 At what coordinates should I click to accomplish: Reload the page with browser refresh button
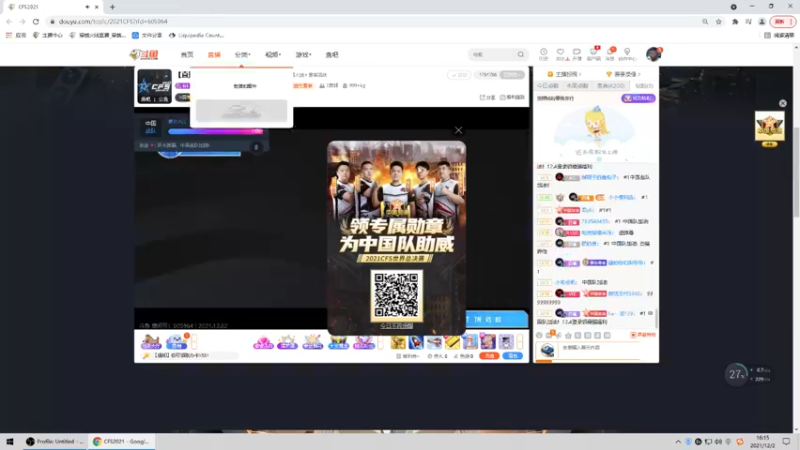tap(36, 21)
